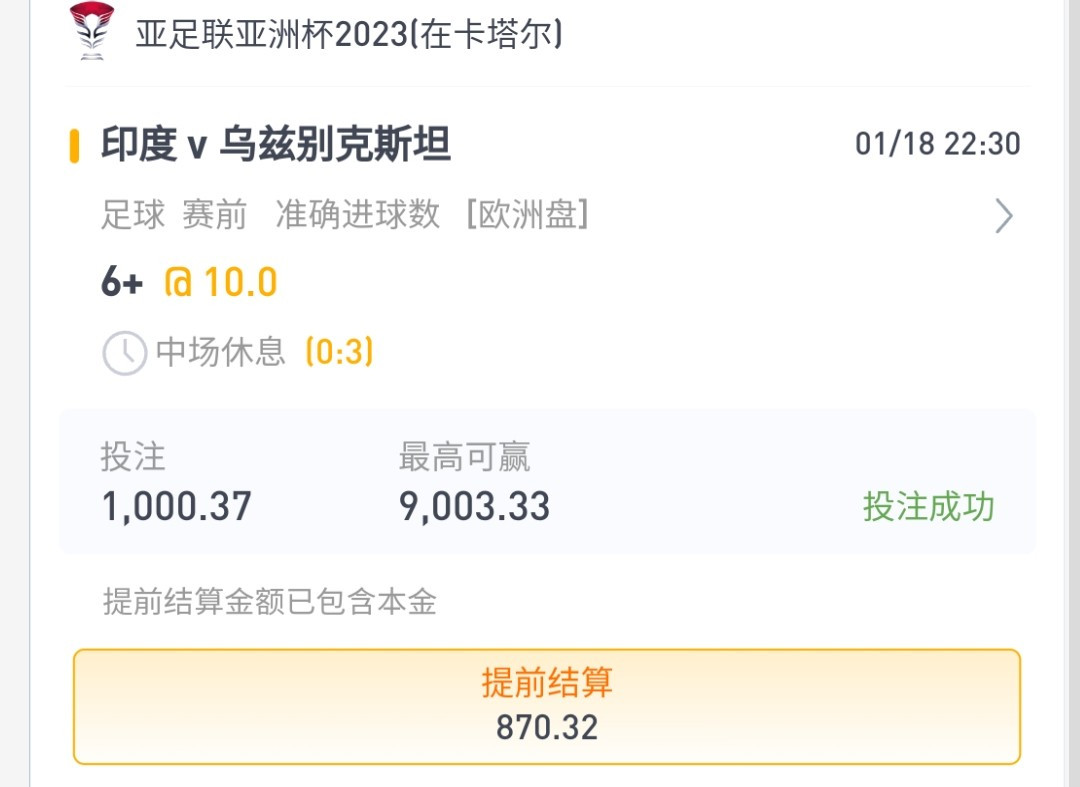Click the 赛前 pre-match label

pos(214,214)
